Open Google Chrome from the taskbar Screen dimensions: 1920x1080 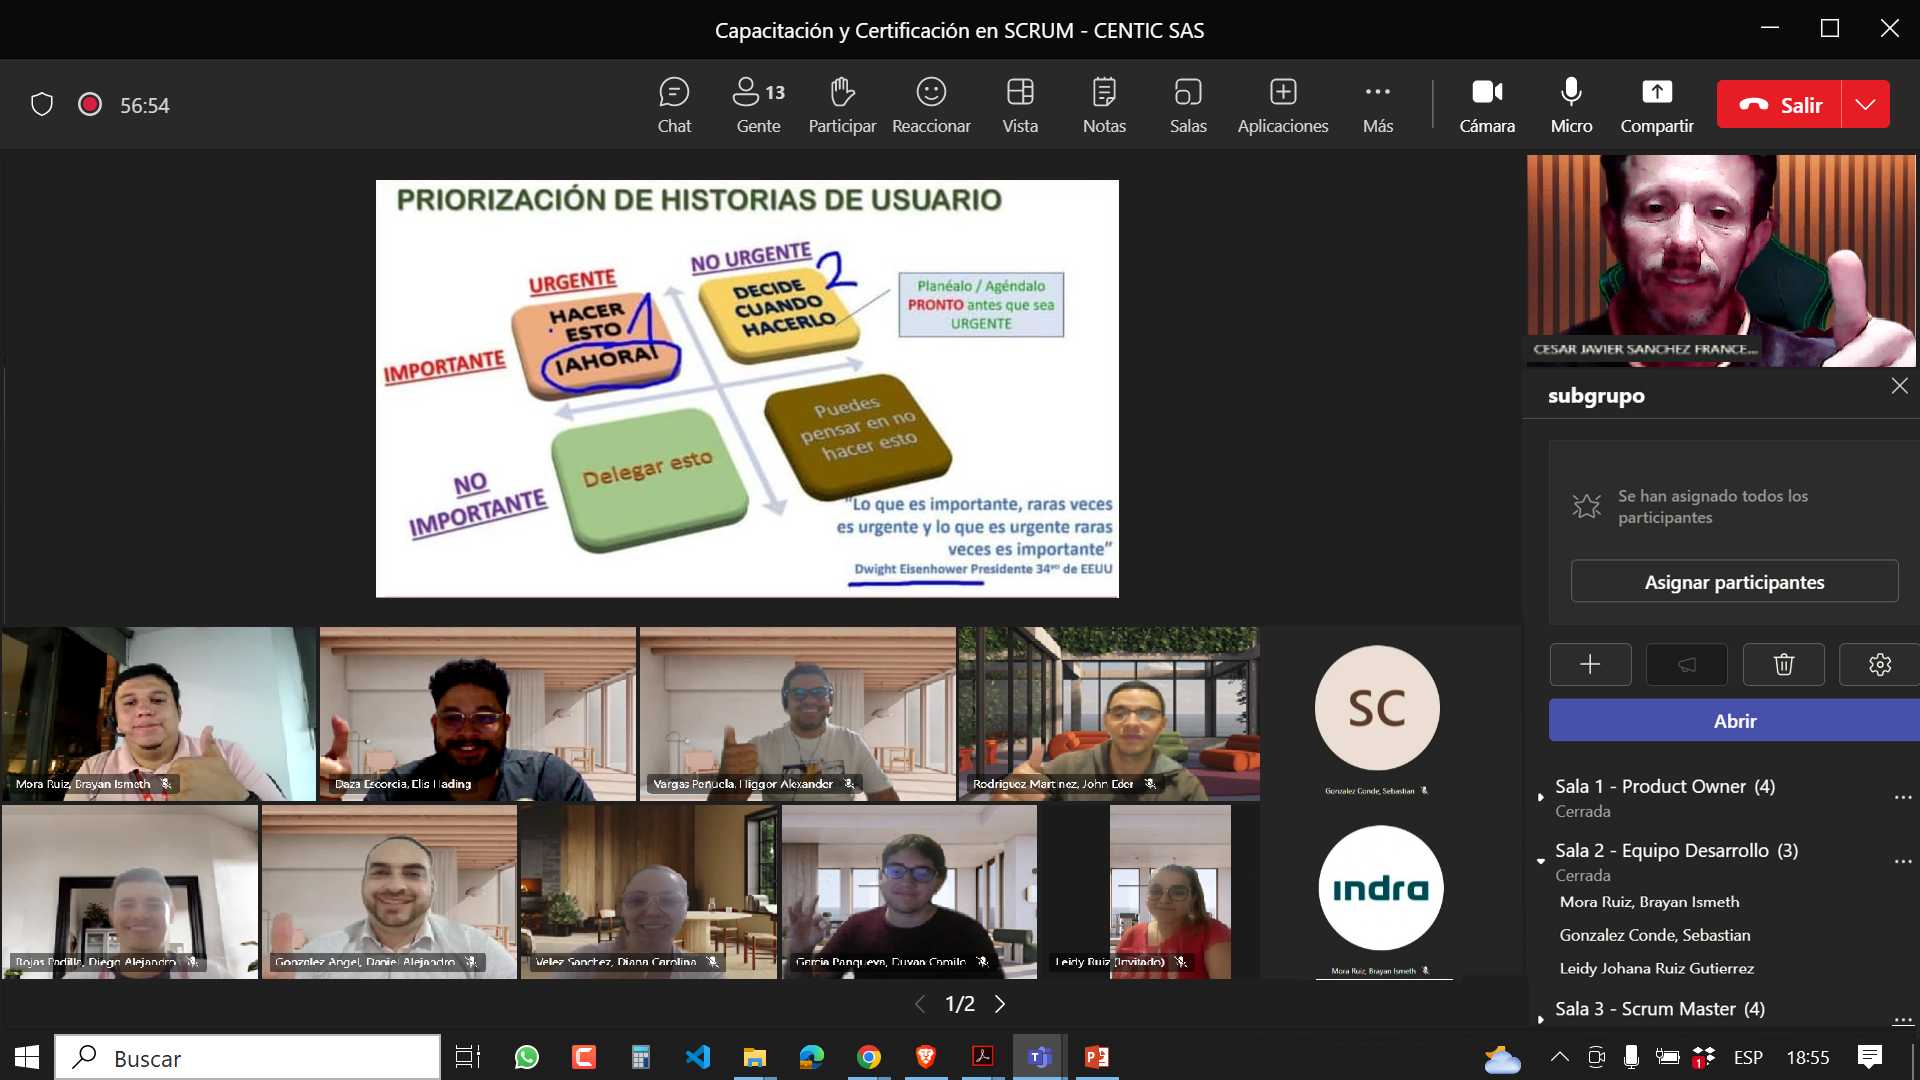point(869,1057)
